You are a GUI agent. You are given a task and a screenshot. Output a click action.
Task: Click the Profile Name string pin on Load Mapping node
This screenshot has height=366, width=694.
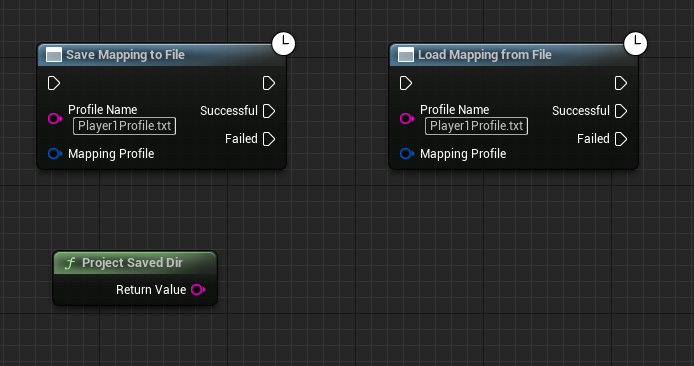[x=407, y=118]
